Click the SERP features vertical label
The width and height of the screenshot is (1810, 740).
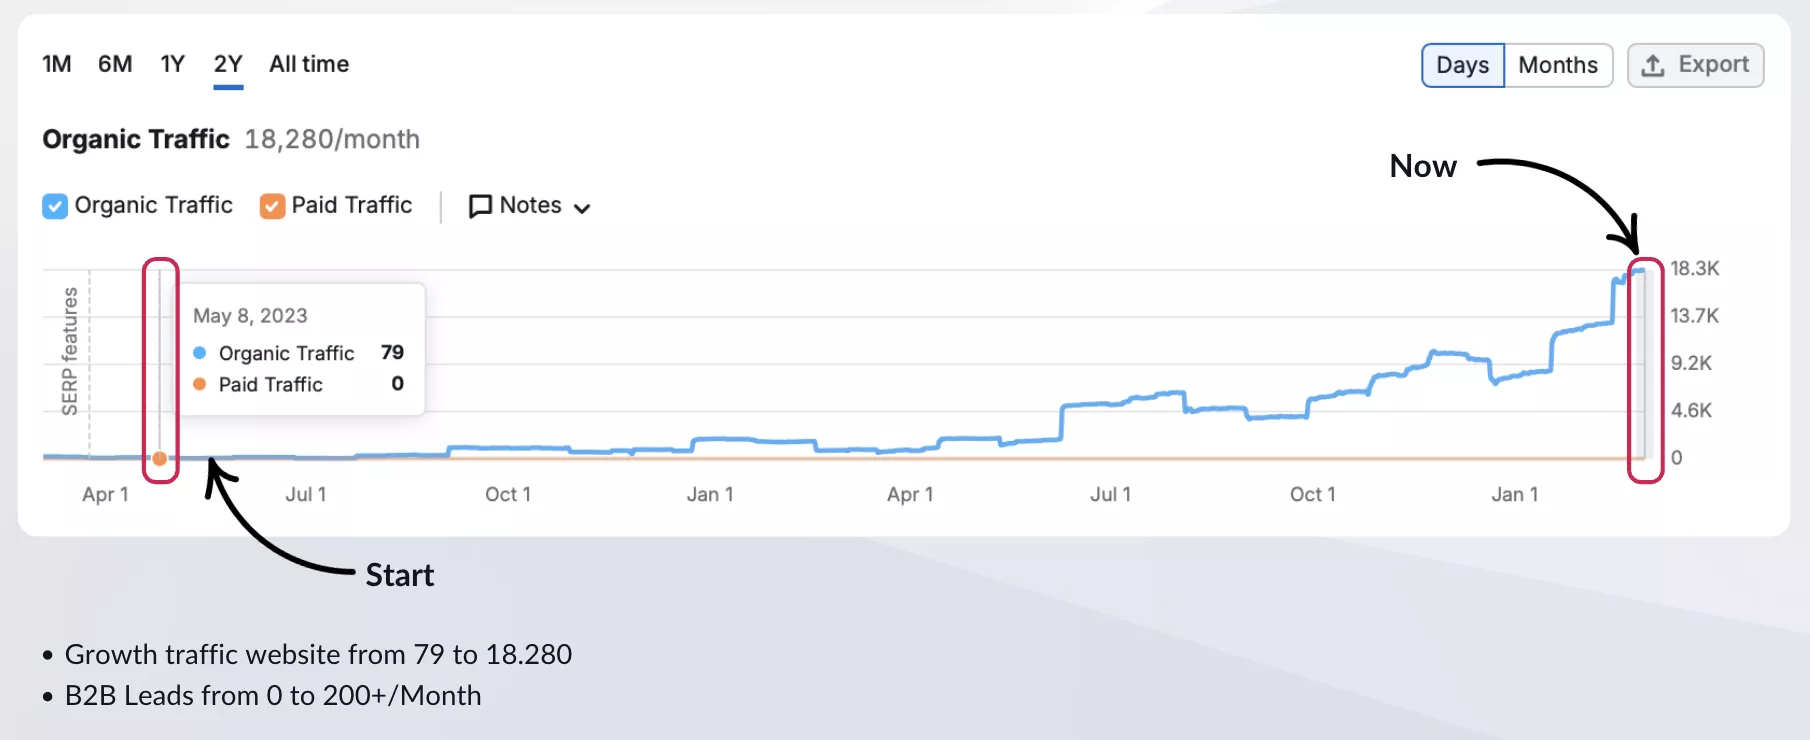[69, 351]
